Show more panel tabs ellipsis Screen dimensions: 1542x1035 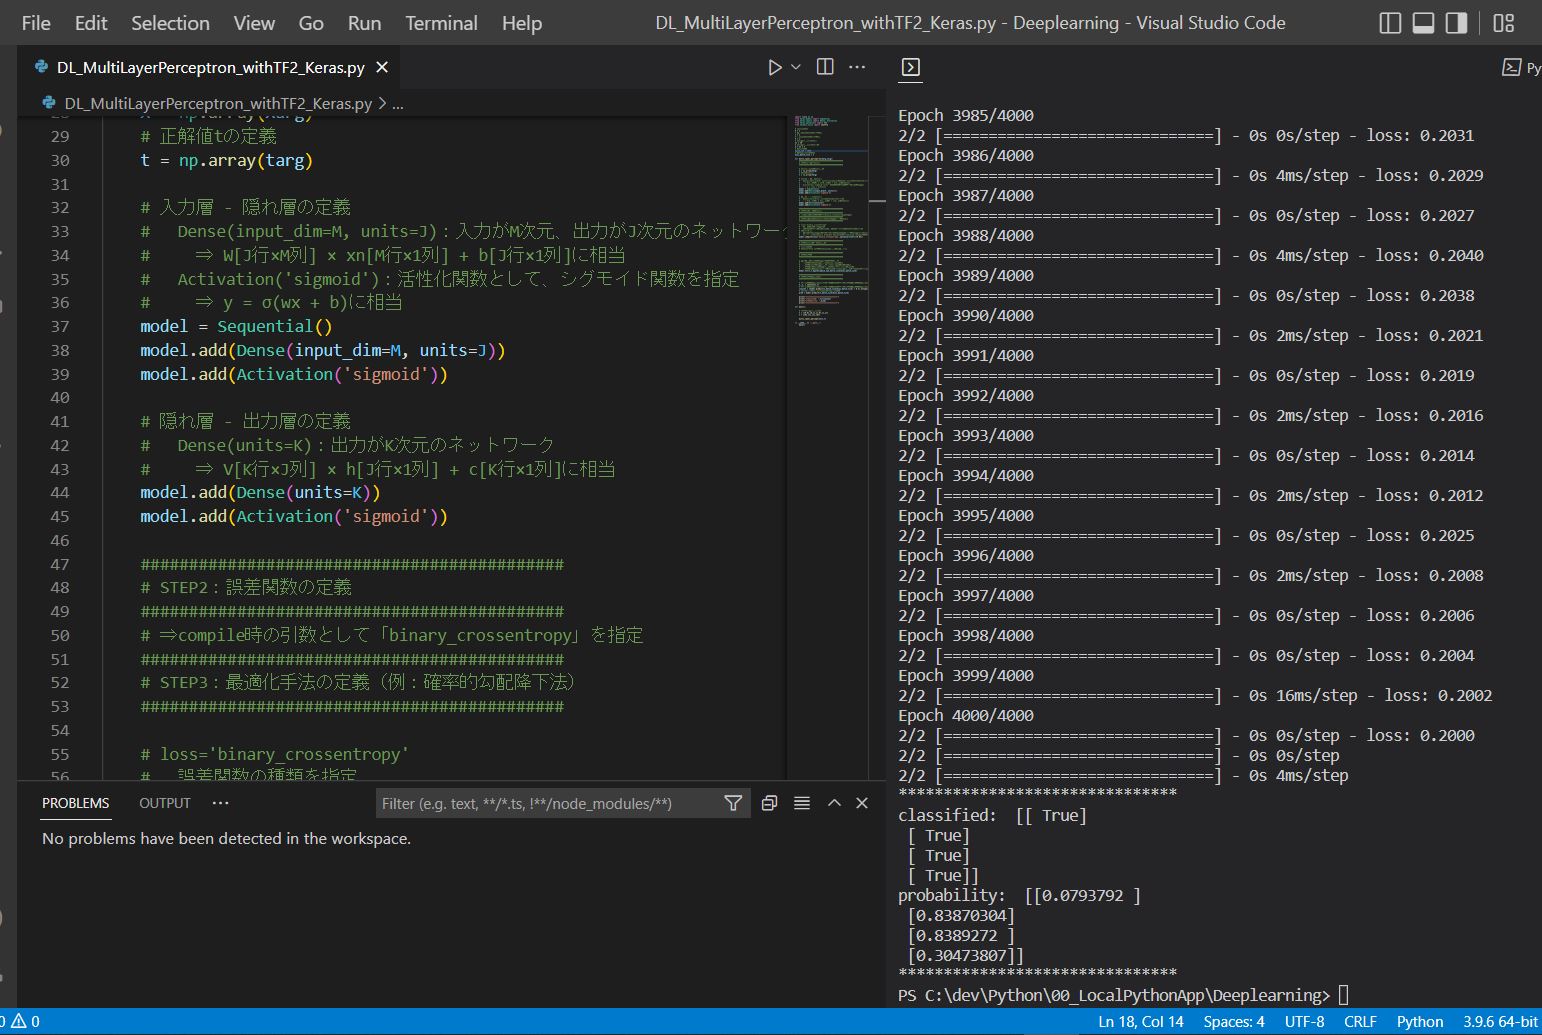click(221, 803)
